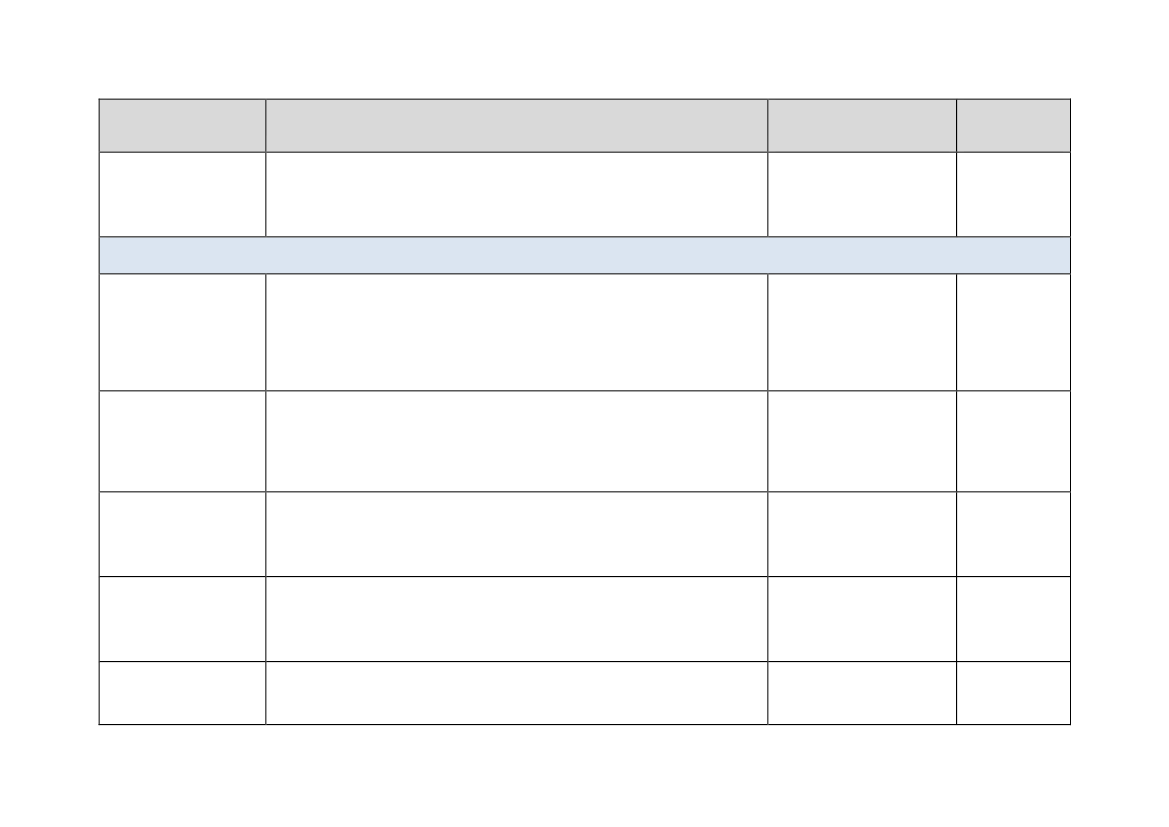The height and width of the screenshot is (827, 1169).
Task: Click third-column cell just above the blue row
Action: pyautogui.click(x=862, y=195)
